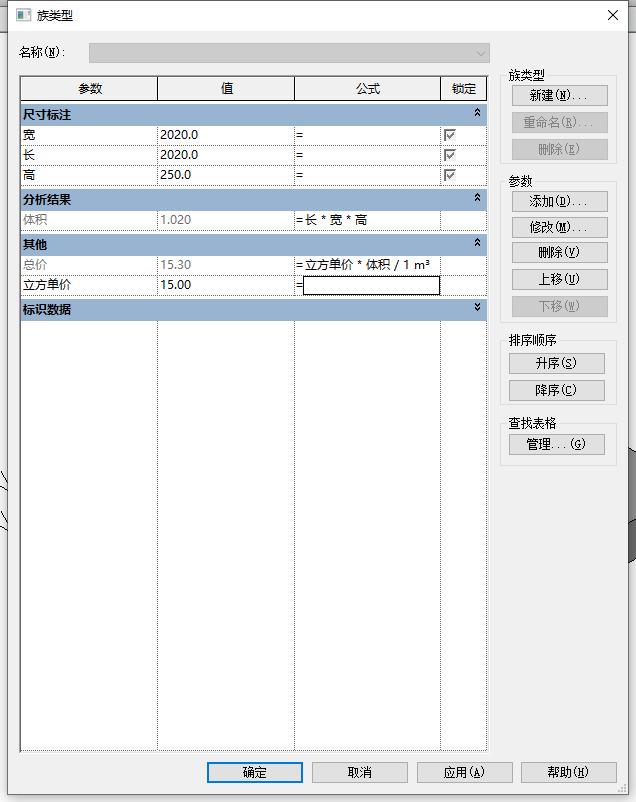Click the 删除(E) family type button
636x802 pixels.
pos(560,149)
